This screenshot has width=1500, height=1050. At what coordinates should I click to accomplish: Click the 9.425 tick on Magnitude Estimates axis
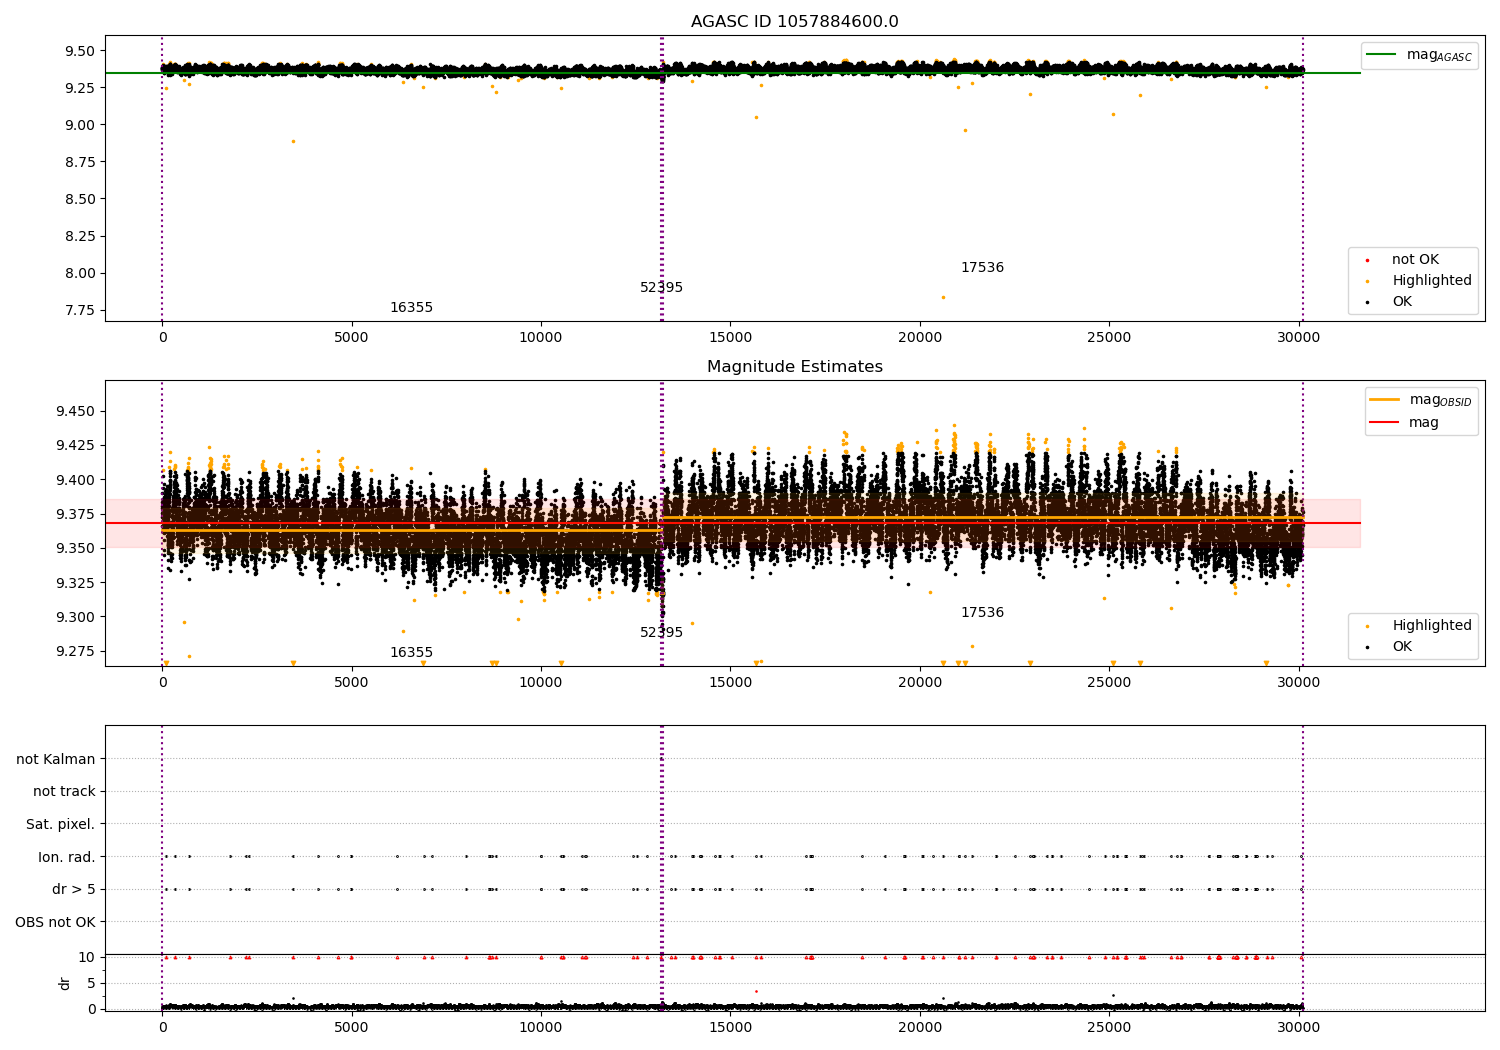click(75, 446)
